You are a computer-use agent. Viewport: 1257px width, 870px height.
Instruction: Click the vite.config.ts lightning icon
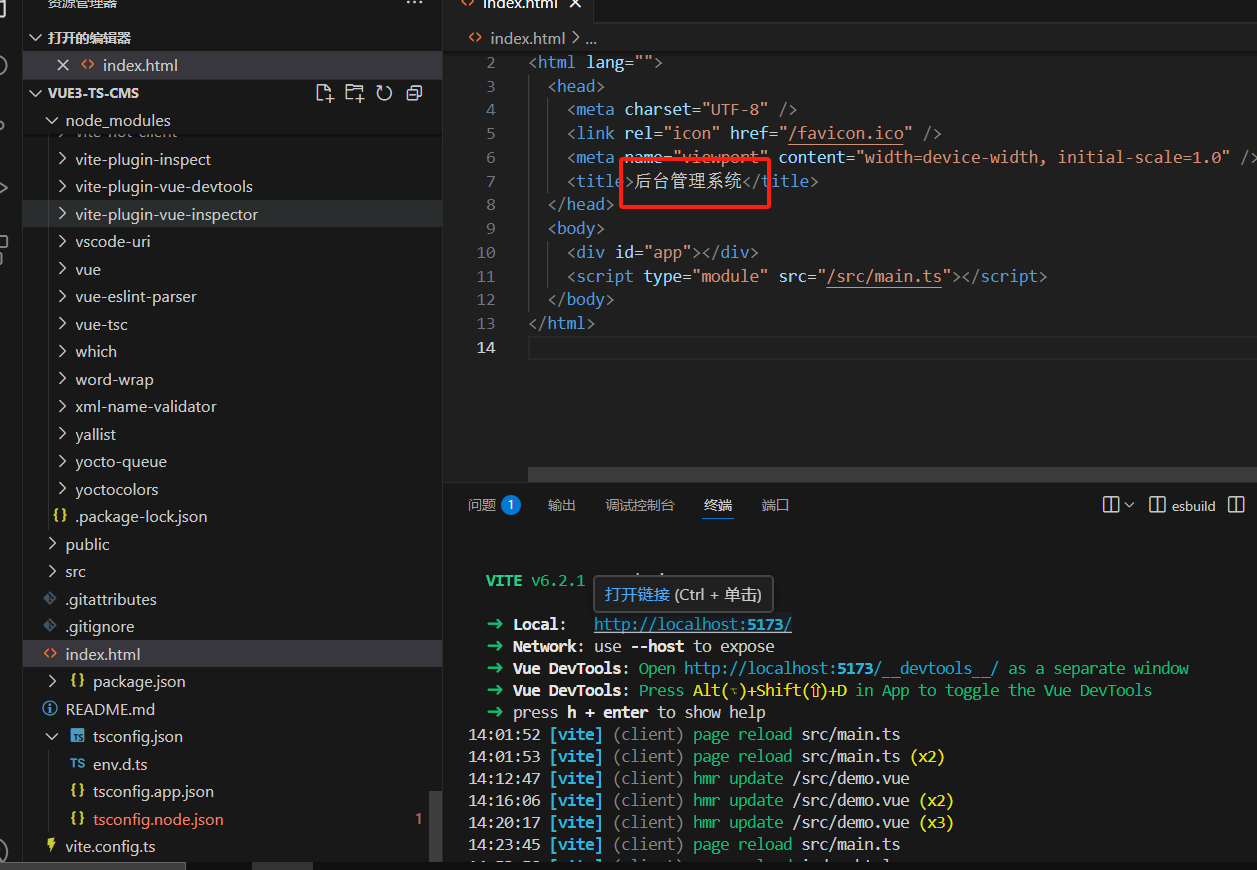pos(50,847)
